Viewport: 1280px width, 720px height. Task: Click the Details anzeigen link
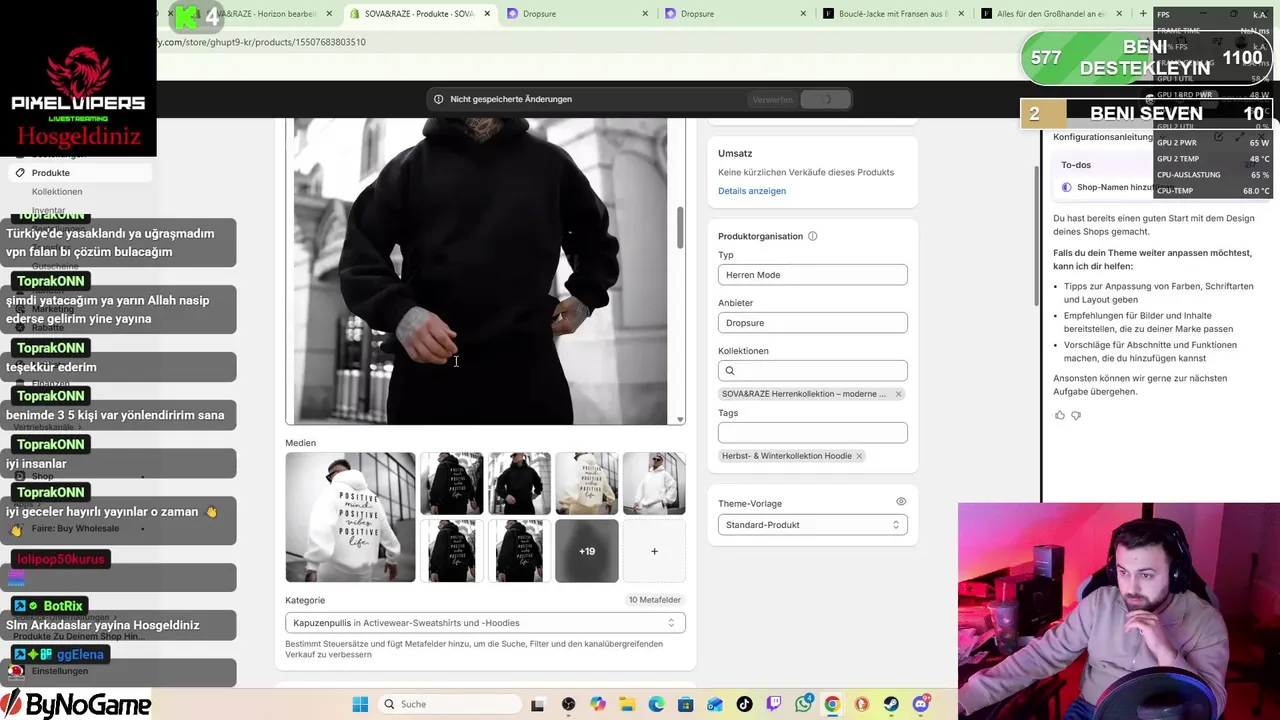click(x=751, y=191)
